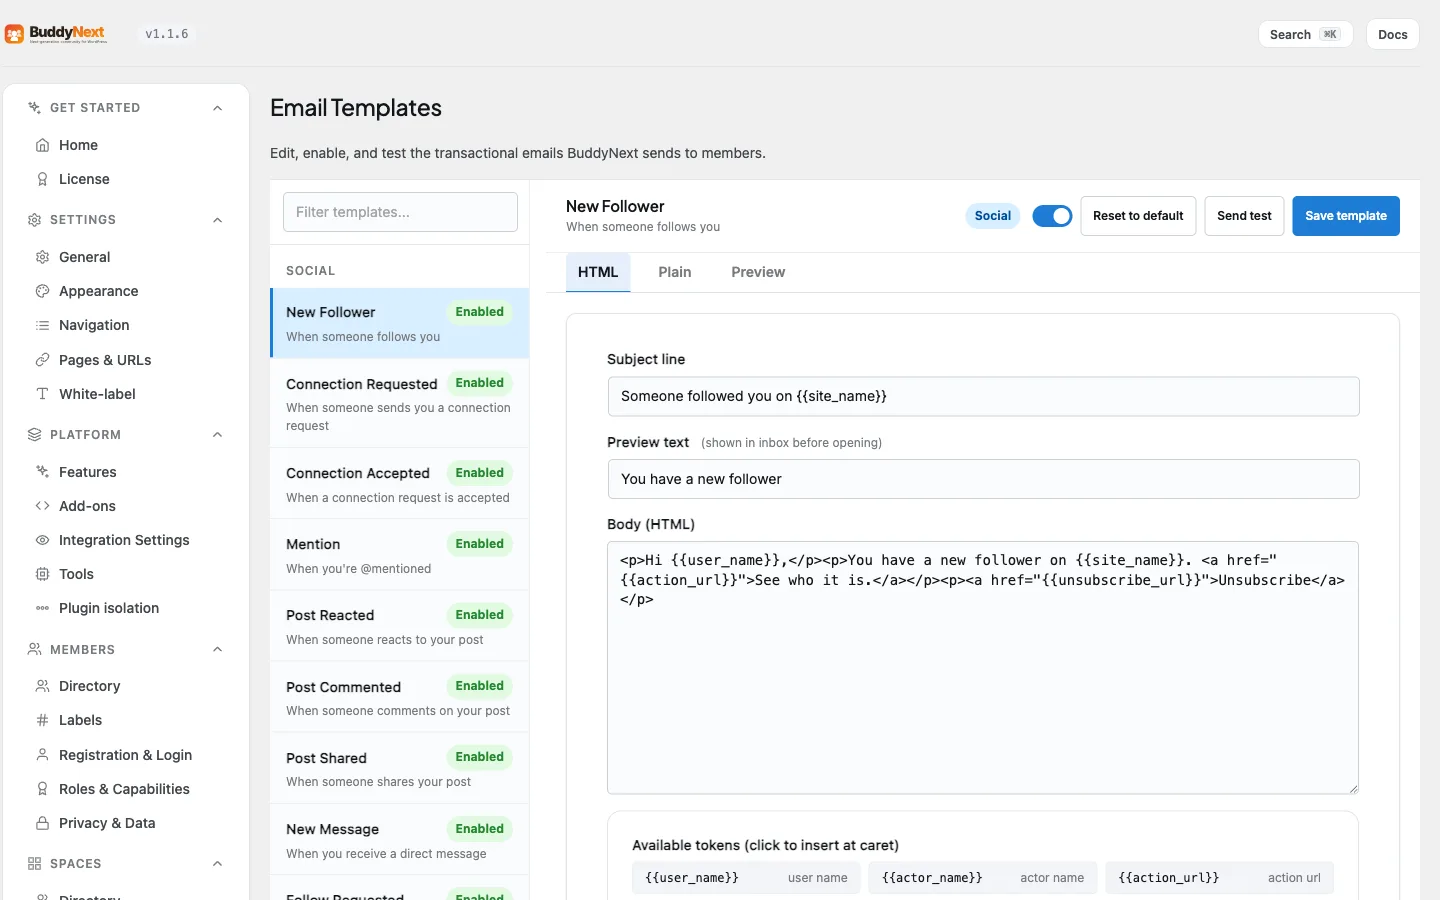1440x900 pixels.
Task: Click the Get Started section sparkle icon
Action: click(34, 108)
